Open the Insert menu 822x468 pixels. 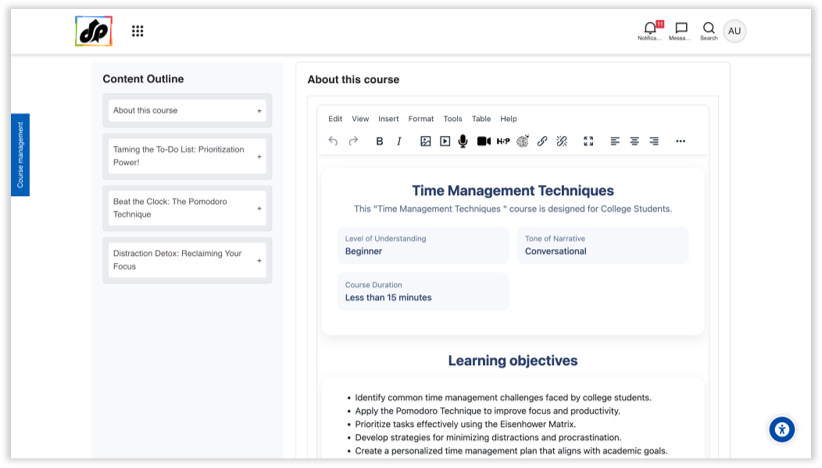point(388,119)
